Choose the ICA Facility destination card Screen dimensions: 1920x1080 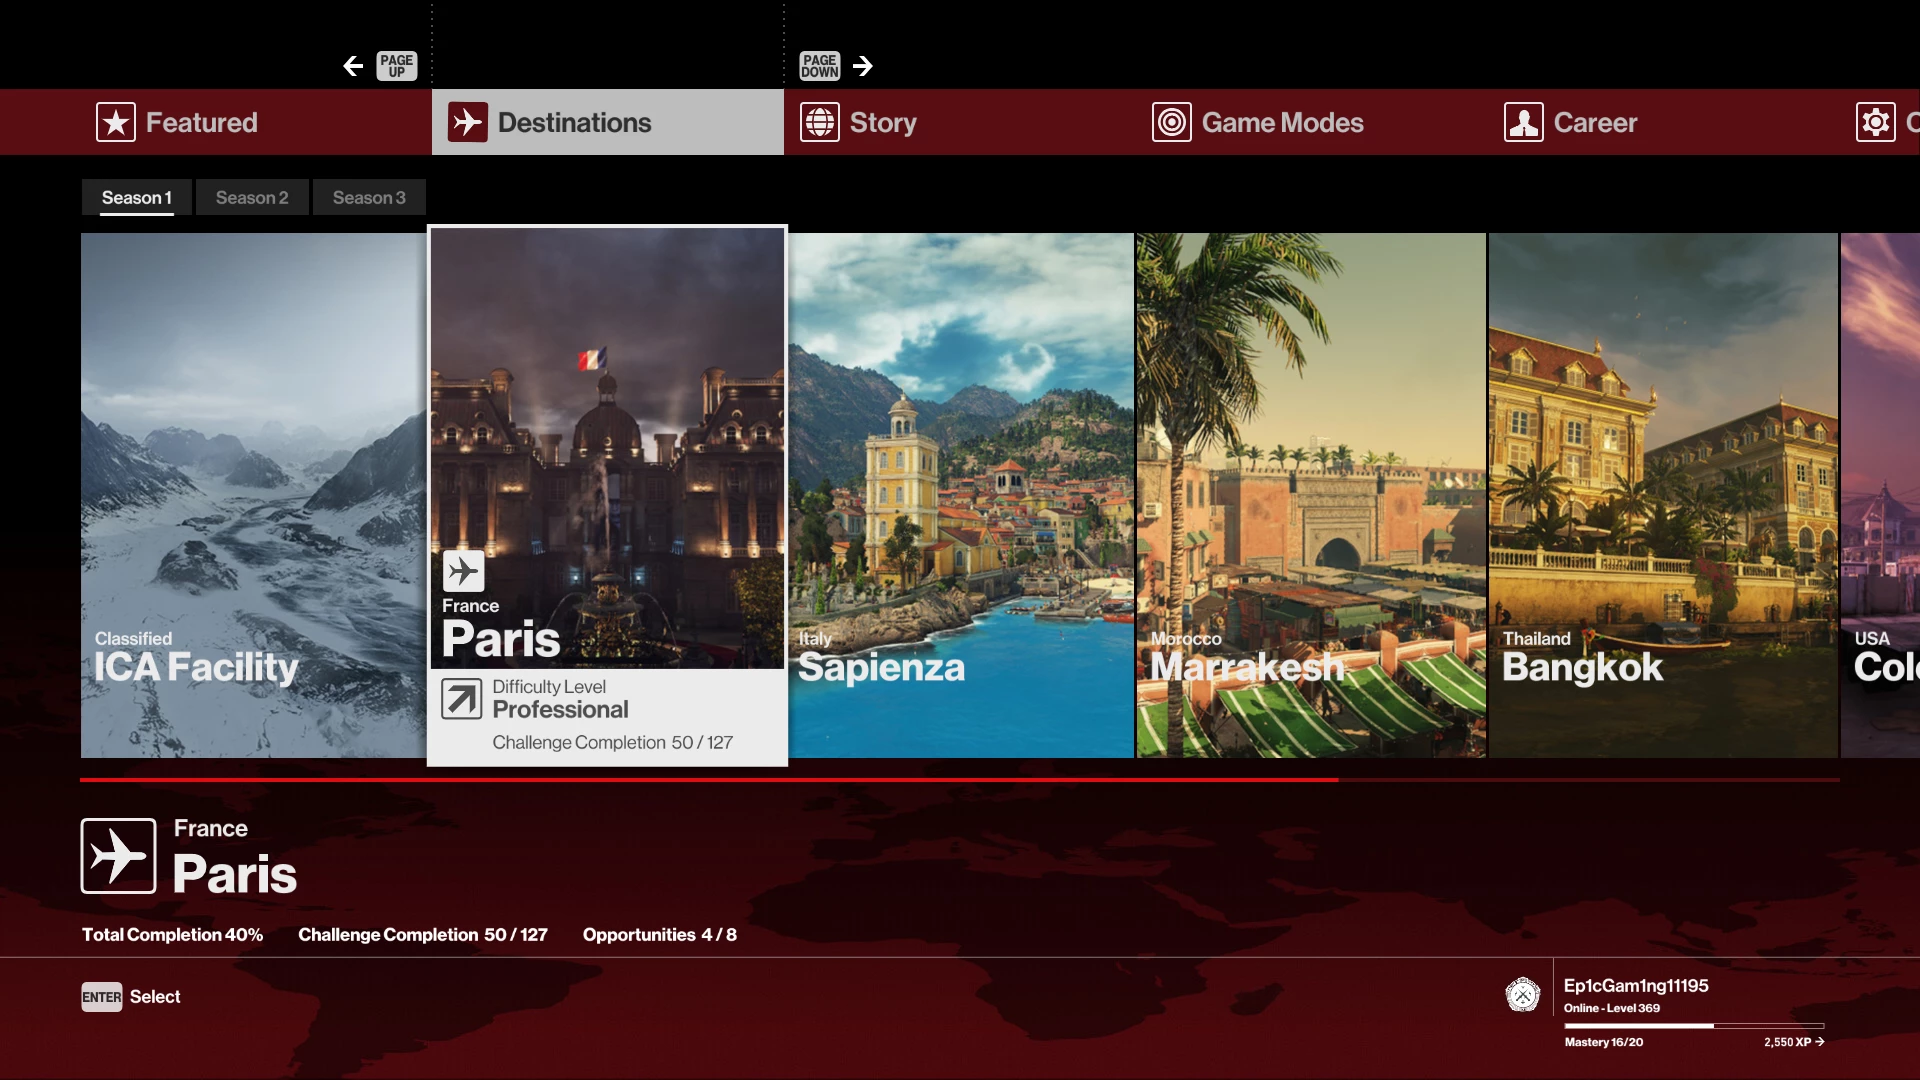tap(254, 495)
